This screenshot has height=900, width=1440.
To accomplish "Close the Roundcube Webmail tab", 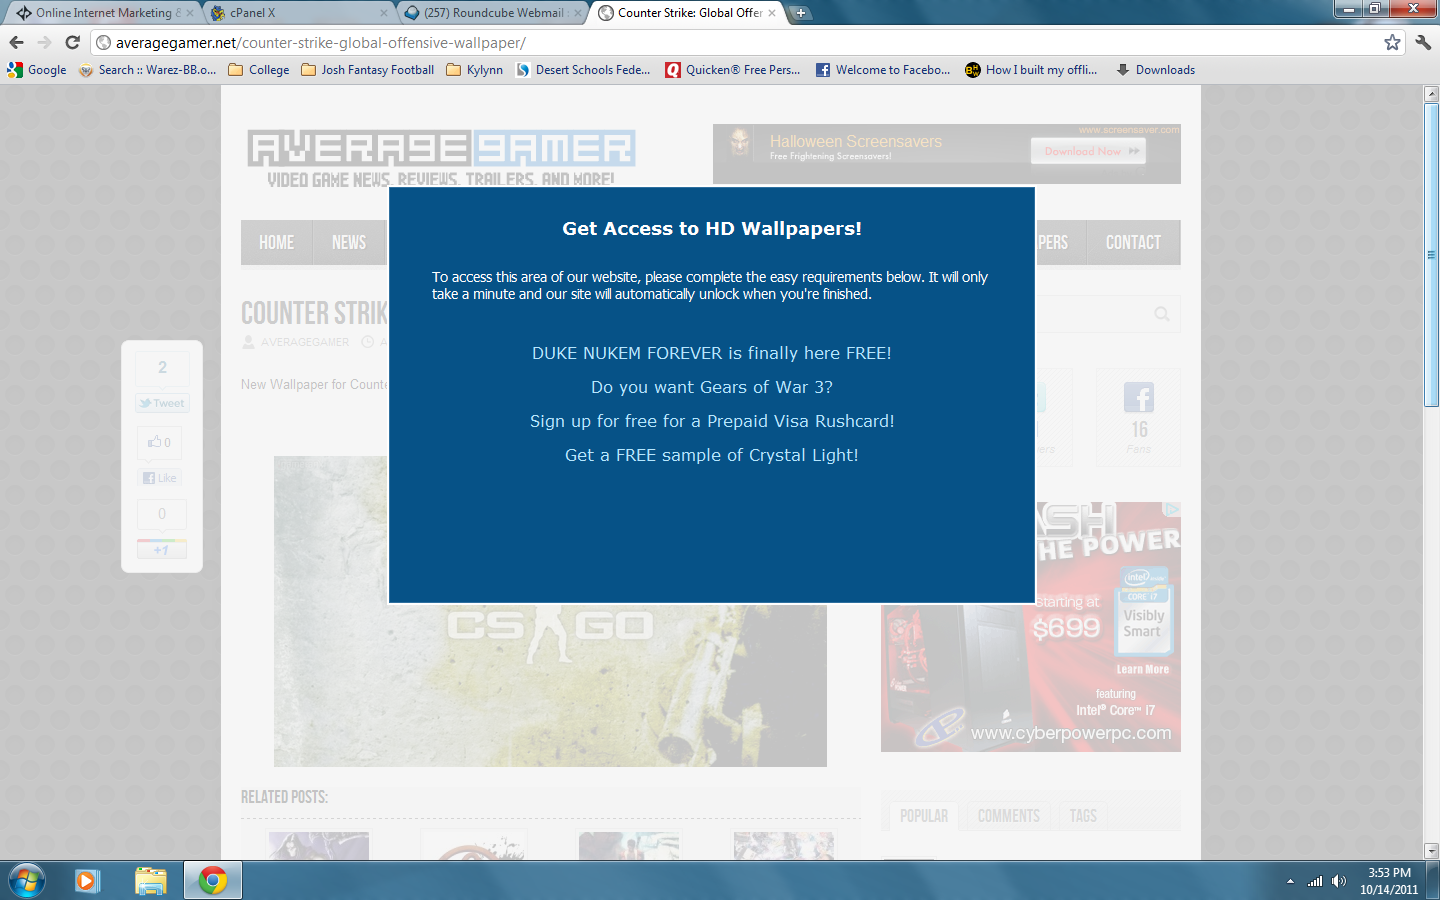I will 578,13.
